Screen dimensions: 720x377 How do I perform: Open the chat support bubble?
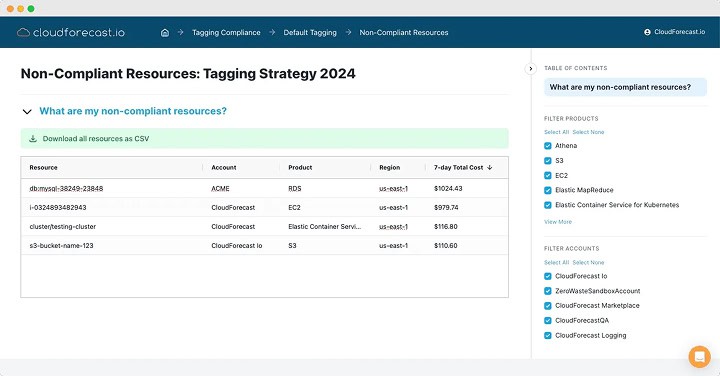click(699, 356)
